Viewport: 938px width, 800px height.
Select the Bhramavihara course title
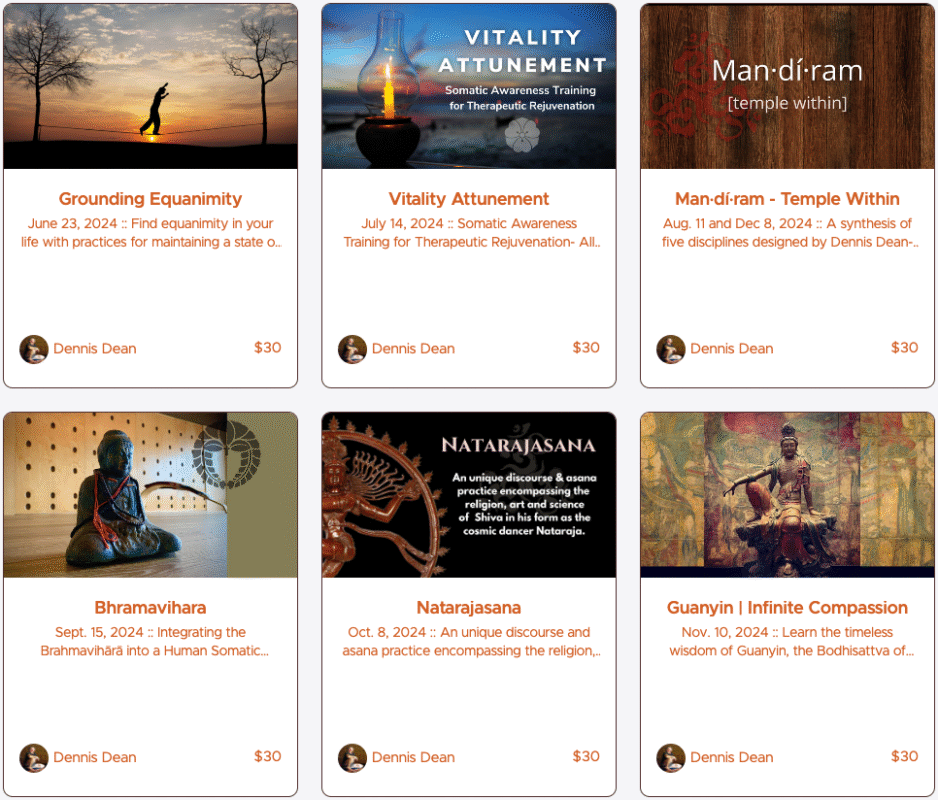tap(150, 607)
